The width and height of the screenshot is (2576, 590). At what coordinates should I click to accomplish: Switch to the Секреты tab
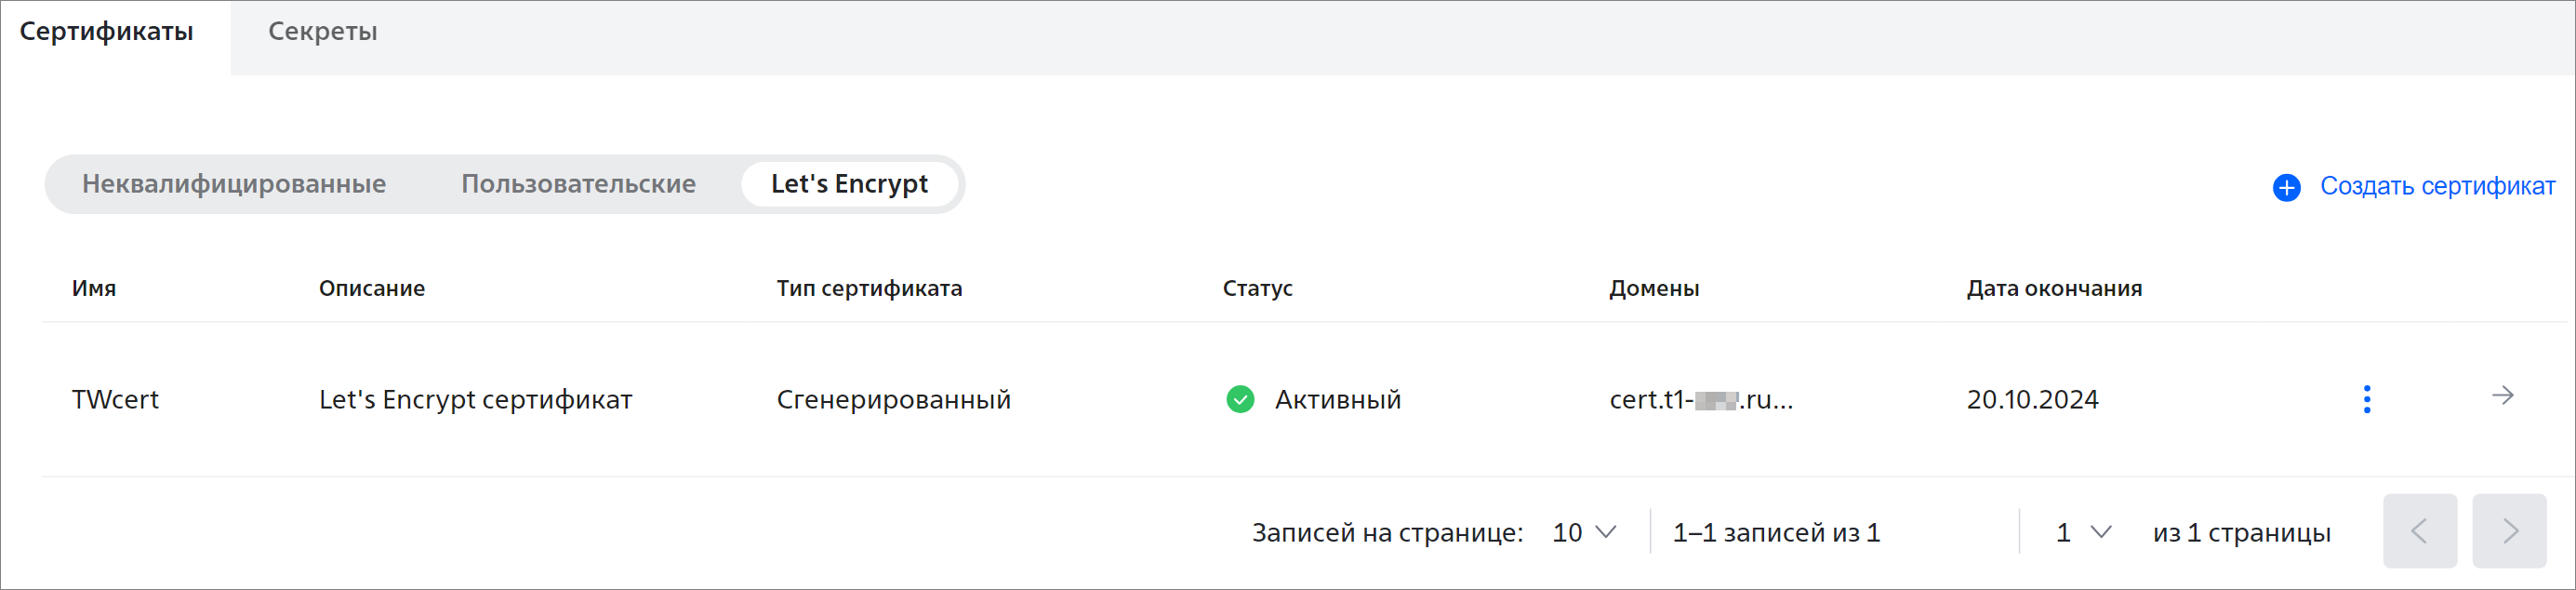click(x=322, y=31)
